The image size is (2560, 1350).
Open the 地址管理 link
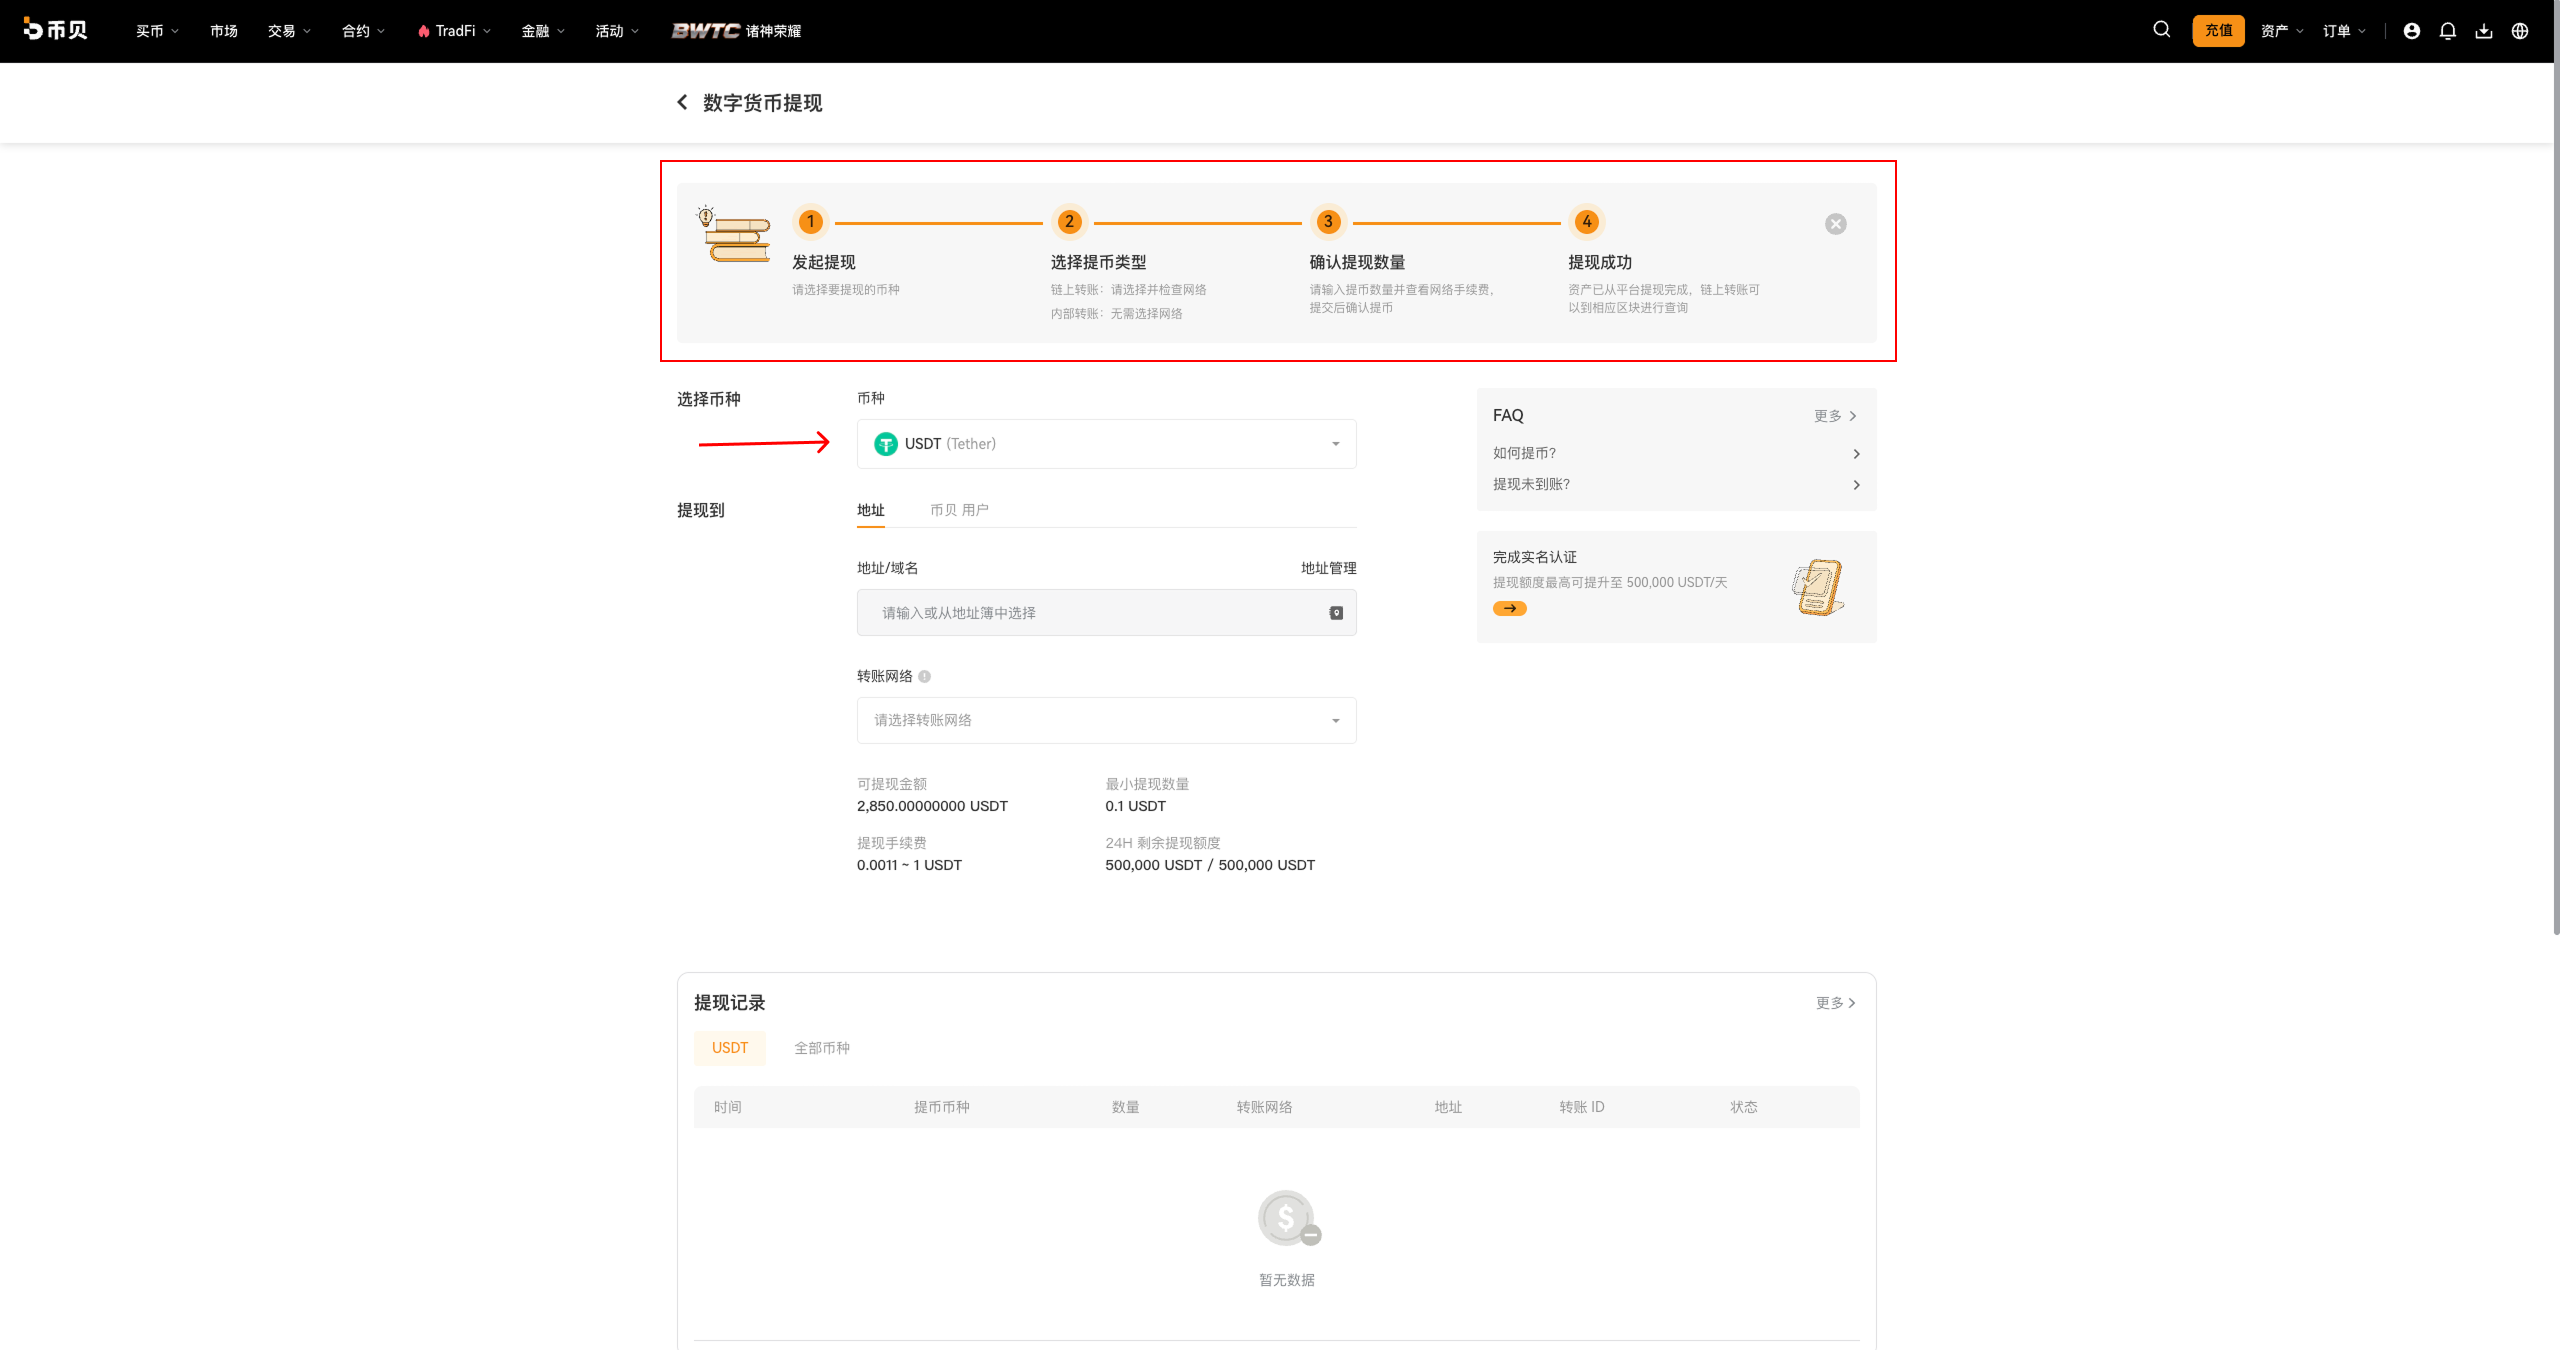[1328, 568]
